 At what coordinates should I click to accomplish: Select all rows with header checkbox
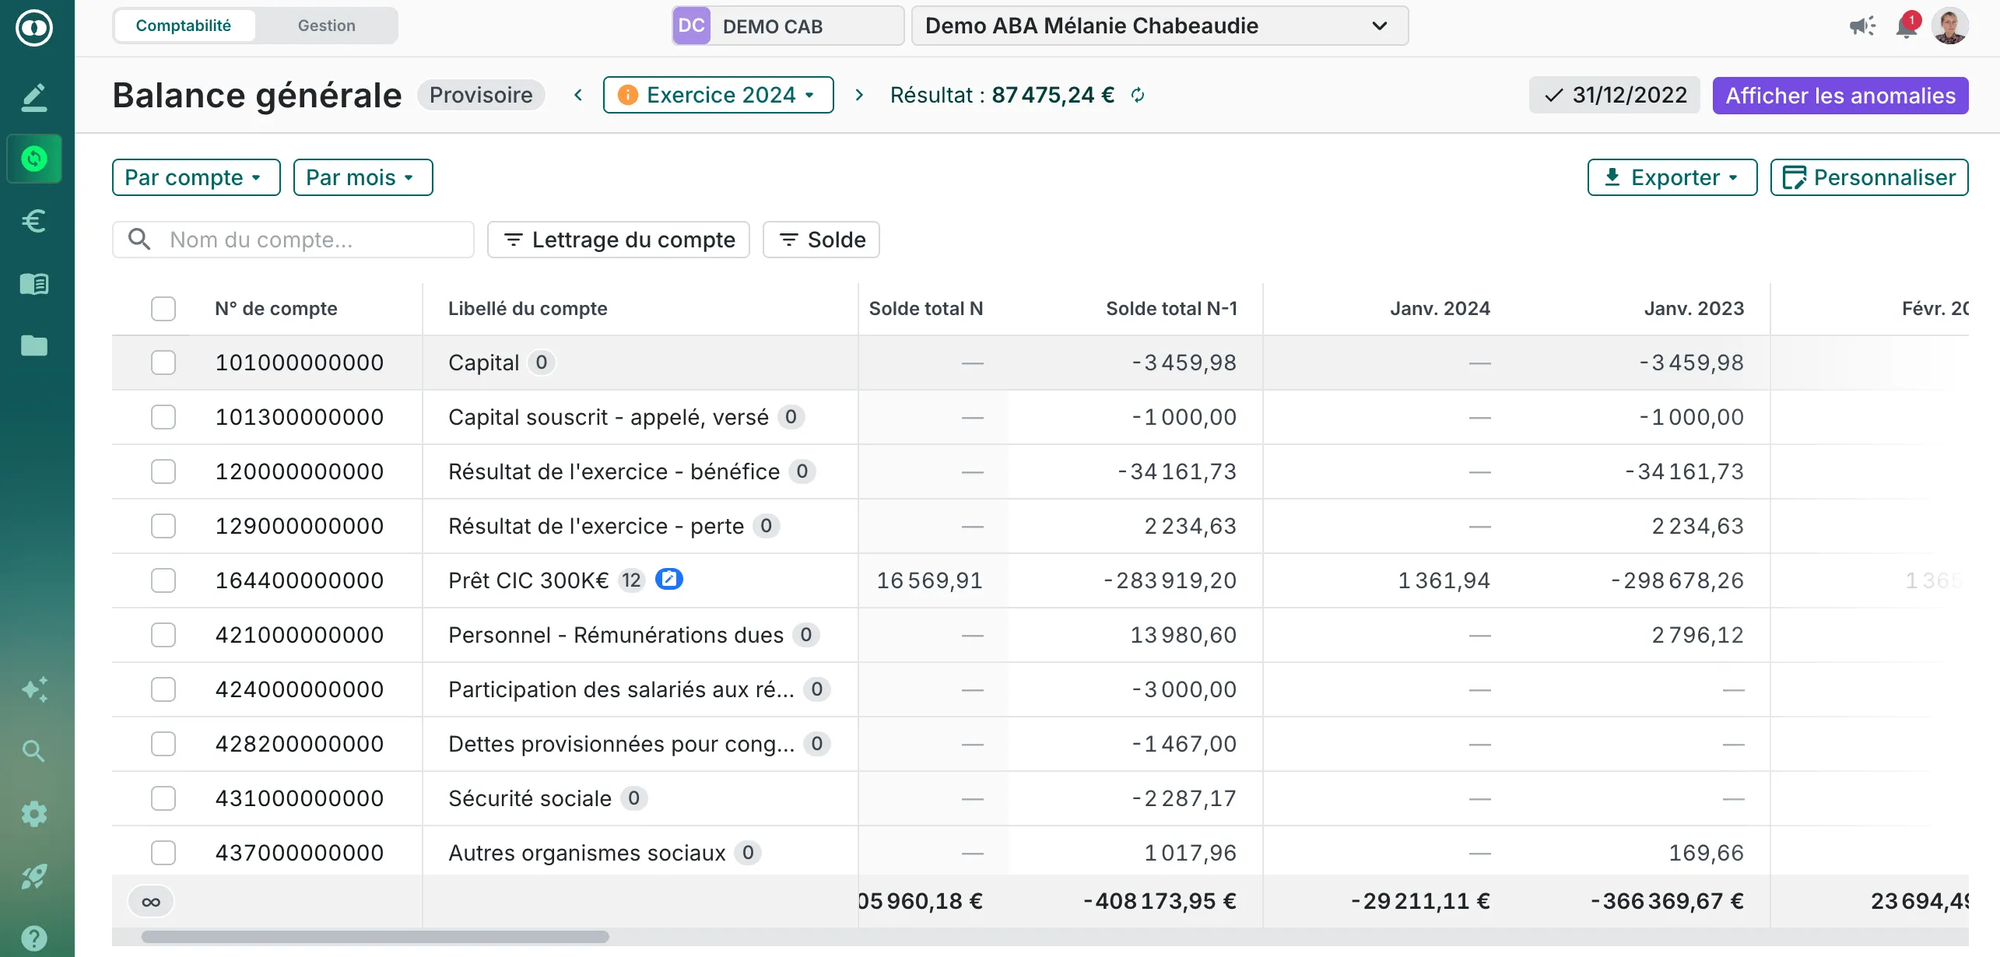[x=163, y=308]
